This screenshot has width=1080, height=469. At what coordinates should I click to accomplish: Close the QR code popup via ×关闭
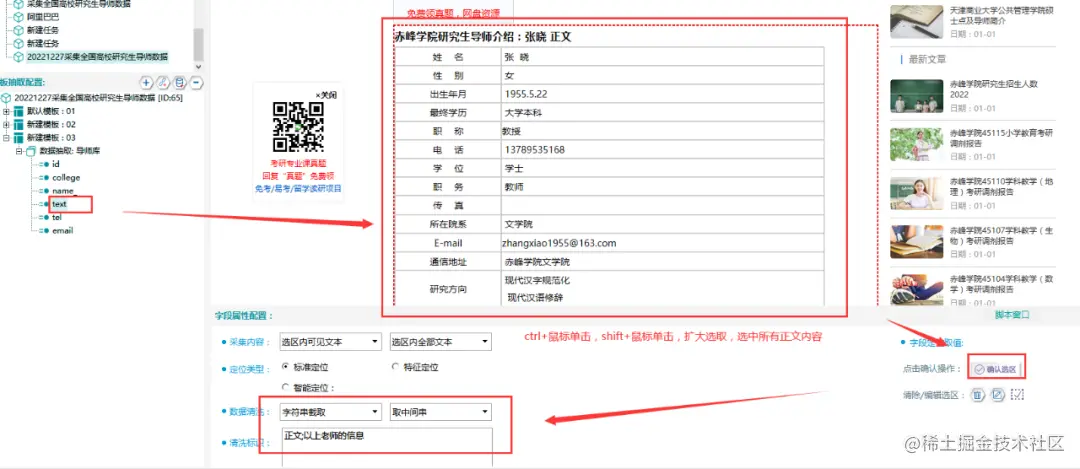pyautogui.click(x=325, y=94)
